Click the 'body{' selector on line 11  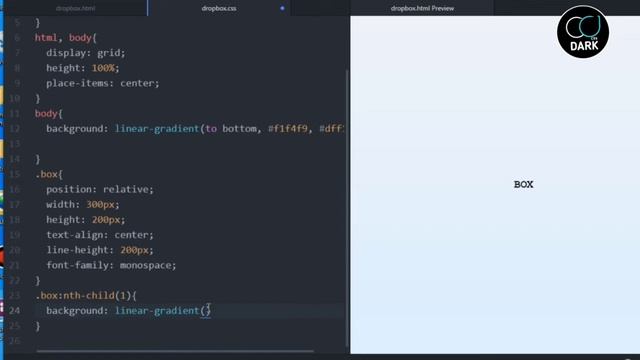[x=49, y=113]
